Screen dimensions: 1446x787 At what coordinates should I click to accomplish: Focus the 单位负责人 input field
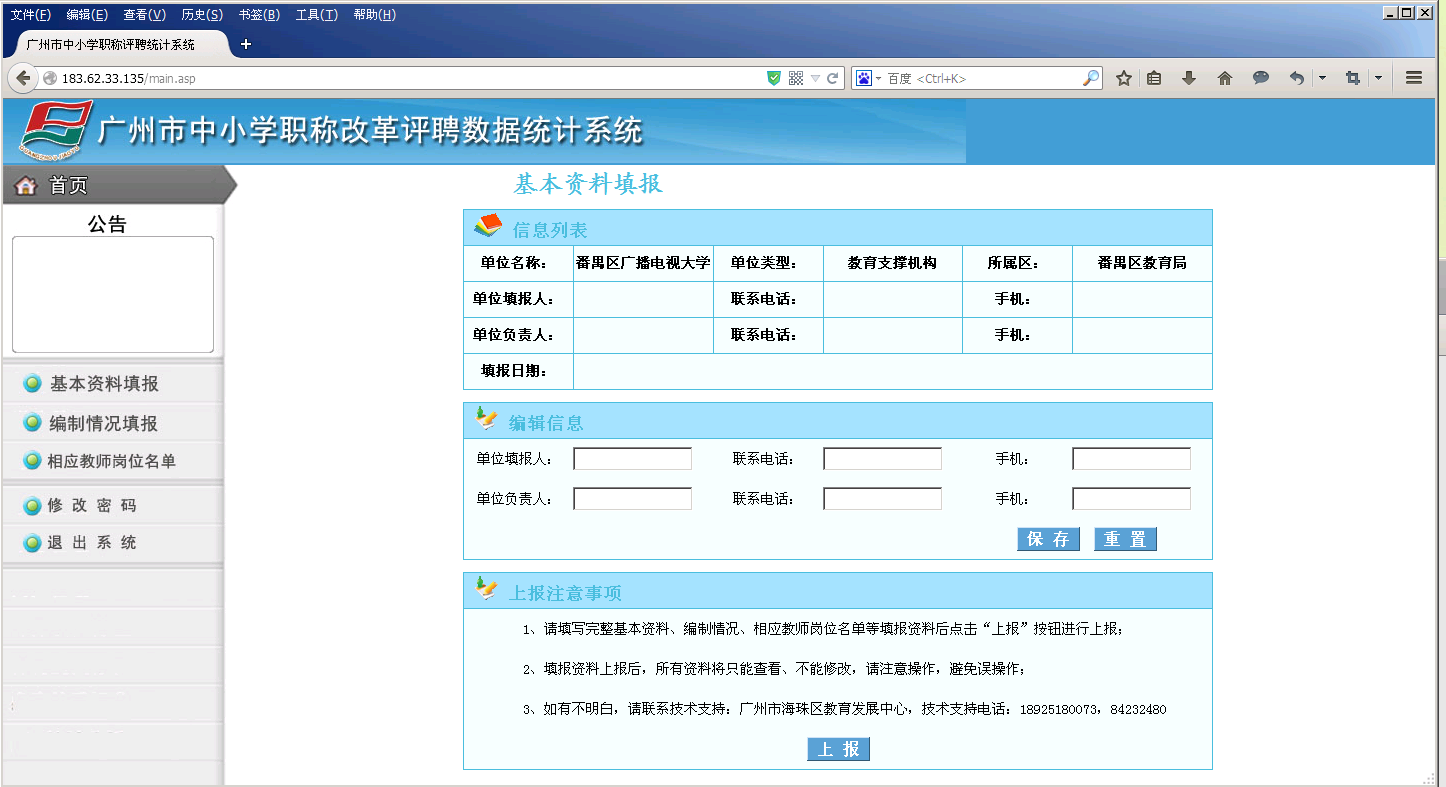pyautogui.click(x=632, y=499)
